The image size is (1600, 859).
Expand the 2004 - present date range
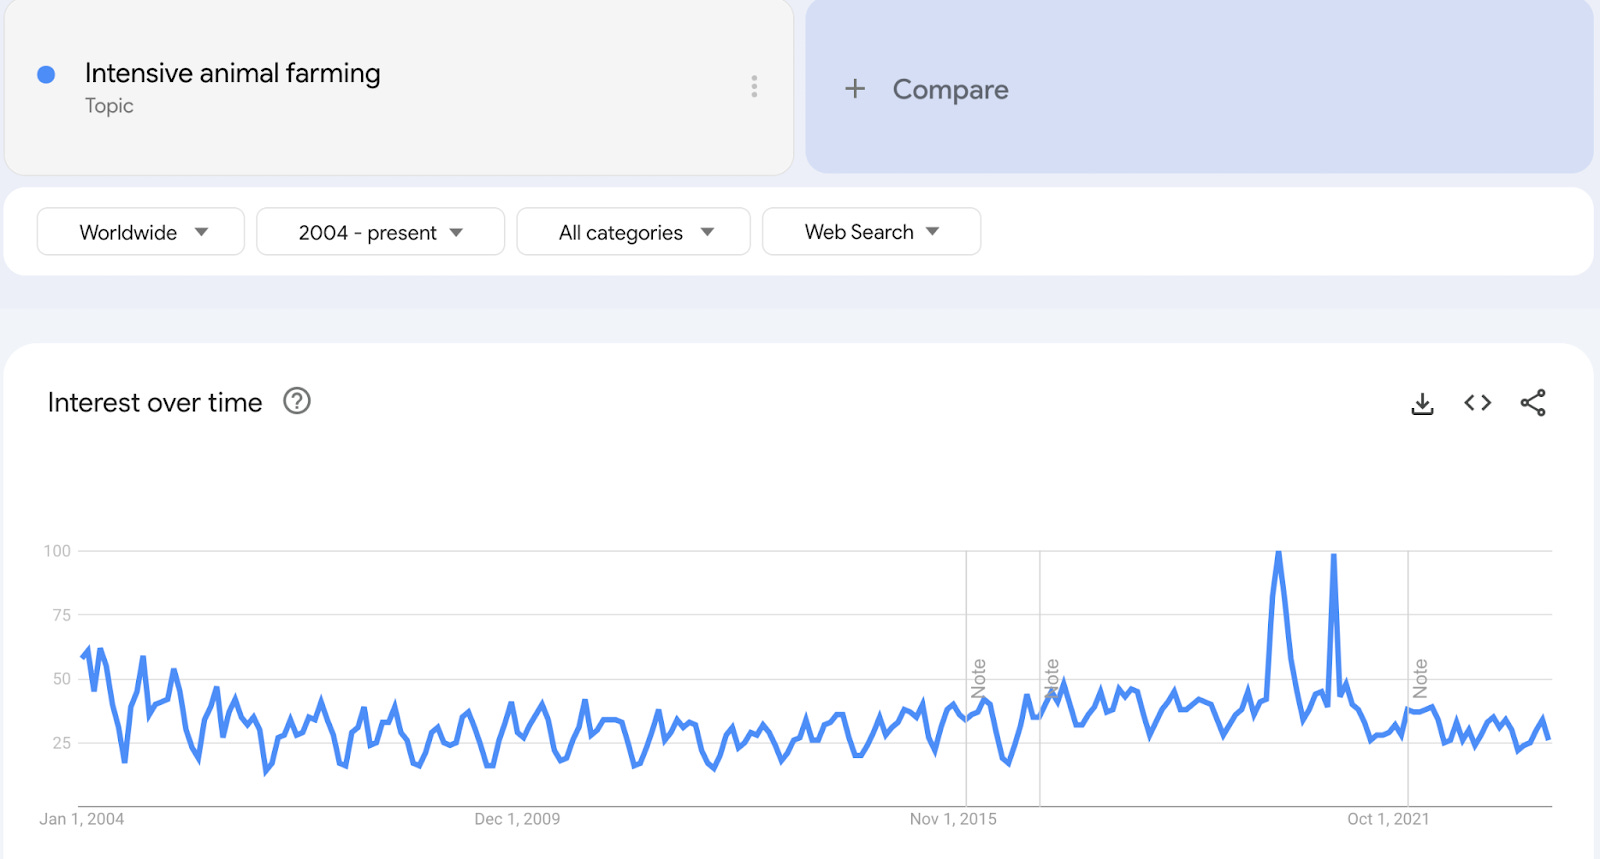380,232
